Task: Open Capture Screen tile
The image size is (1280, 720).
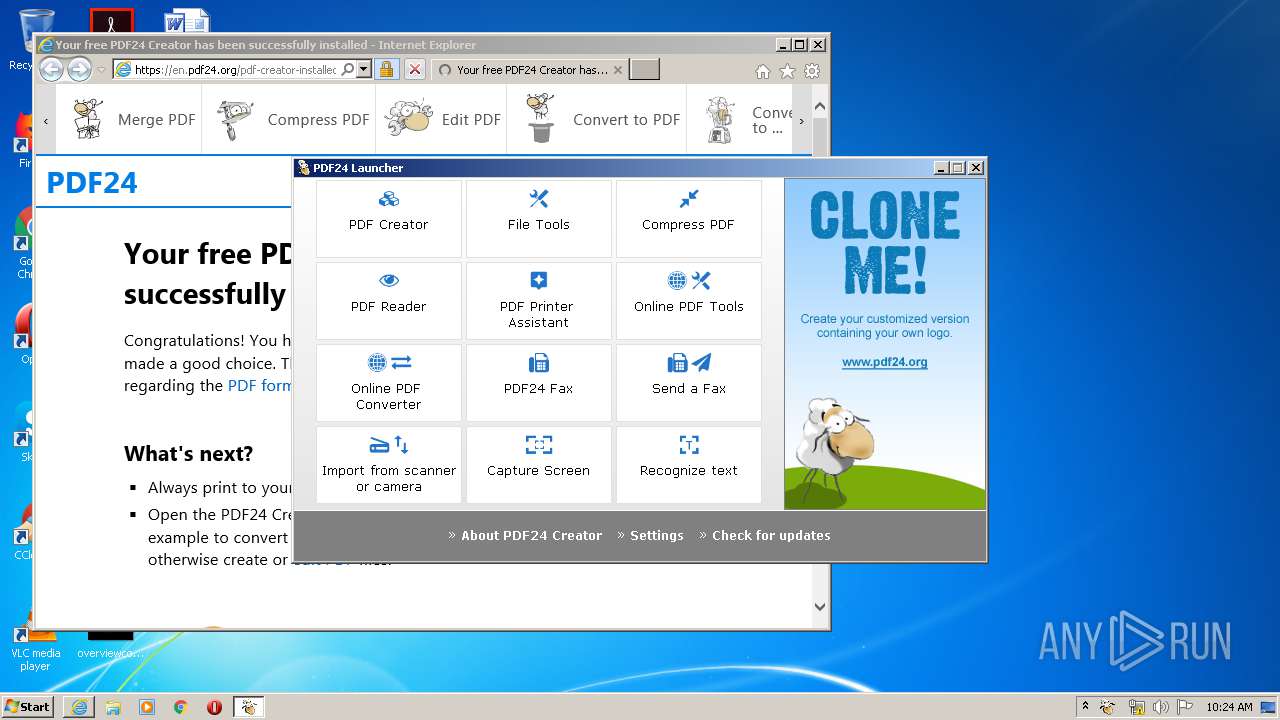Action: (x=539, y=464)
